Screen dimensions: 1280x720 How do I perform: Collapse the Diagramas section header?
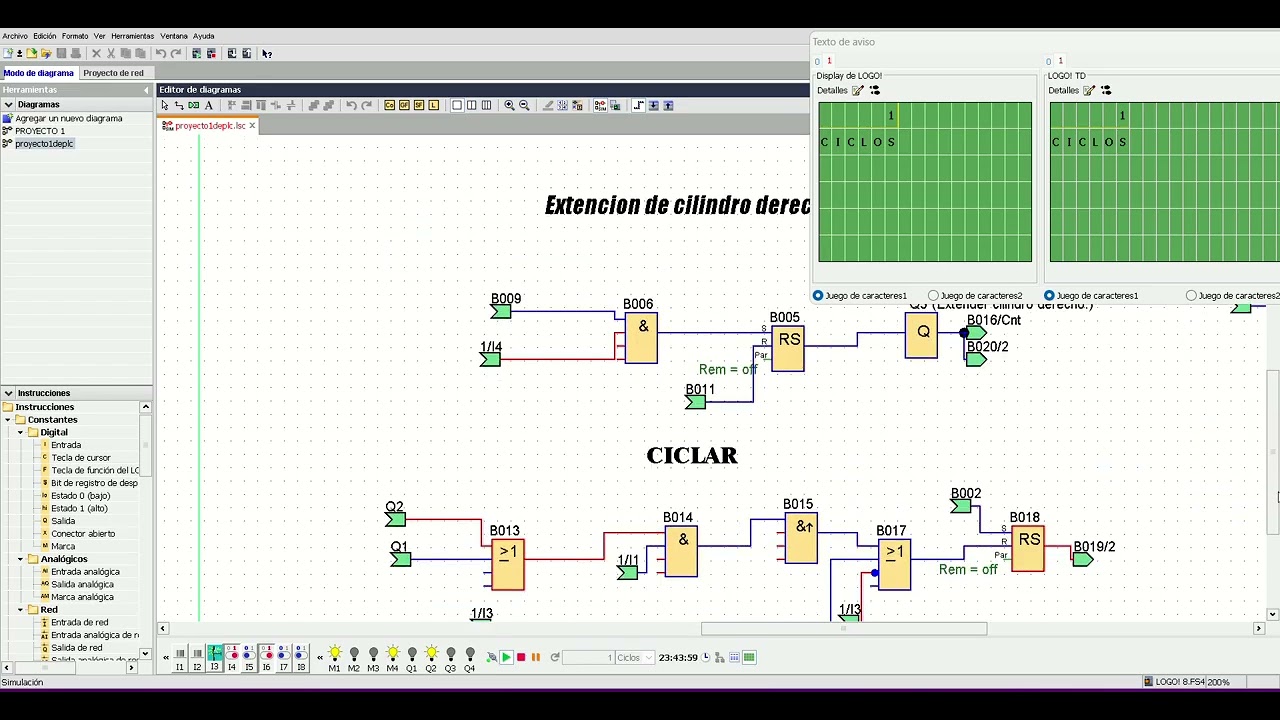coord(8,104)
